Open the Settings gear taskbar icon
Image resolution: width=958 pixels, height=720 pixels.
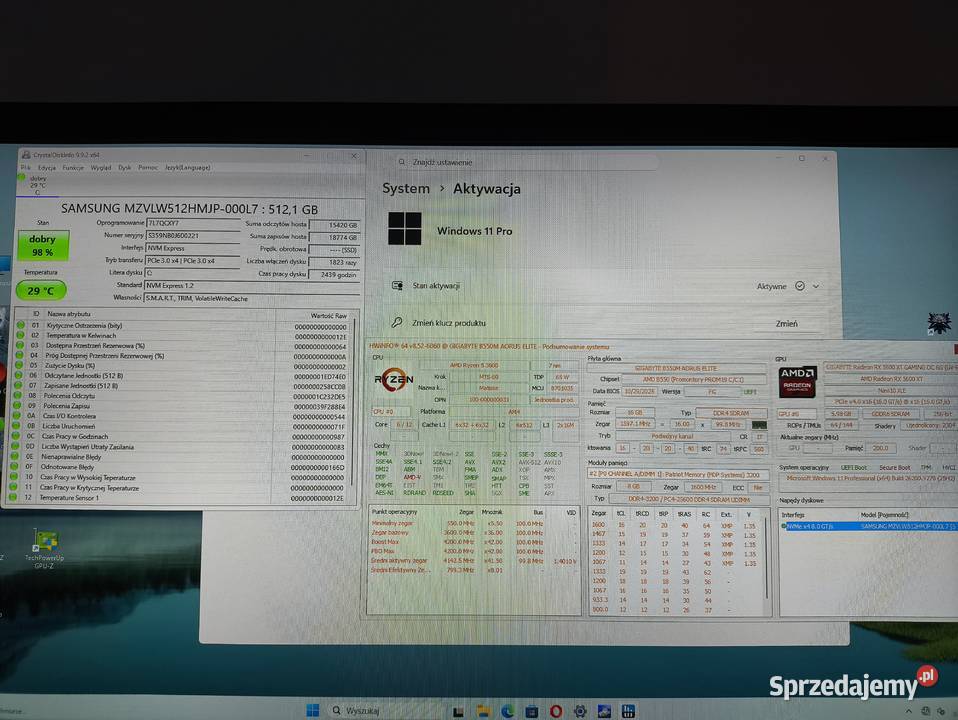point(580,711)
